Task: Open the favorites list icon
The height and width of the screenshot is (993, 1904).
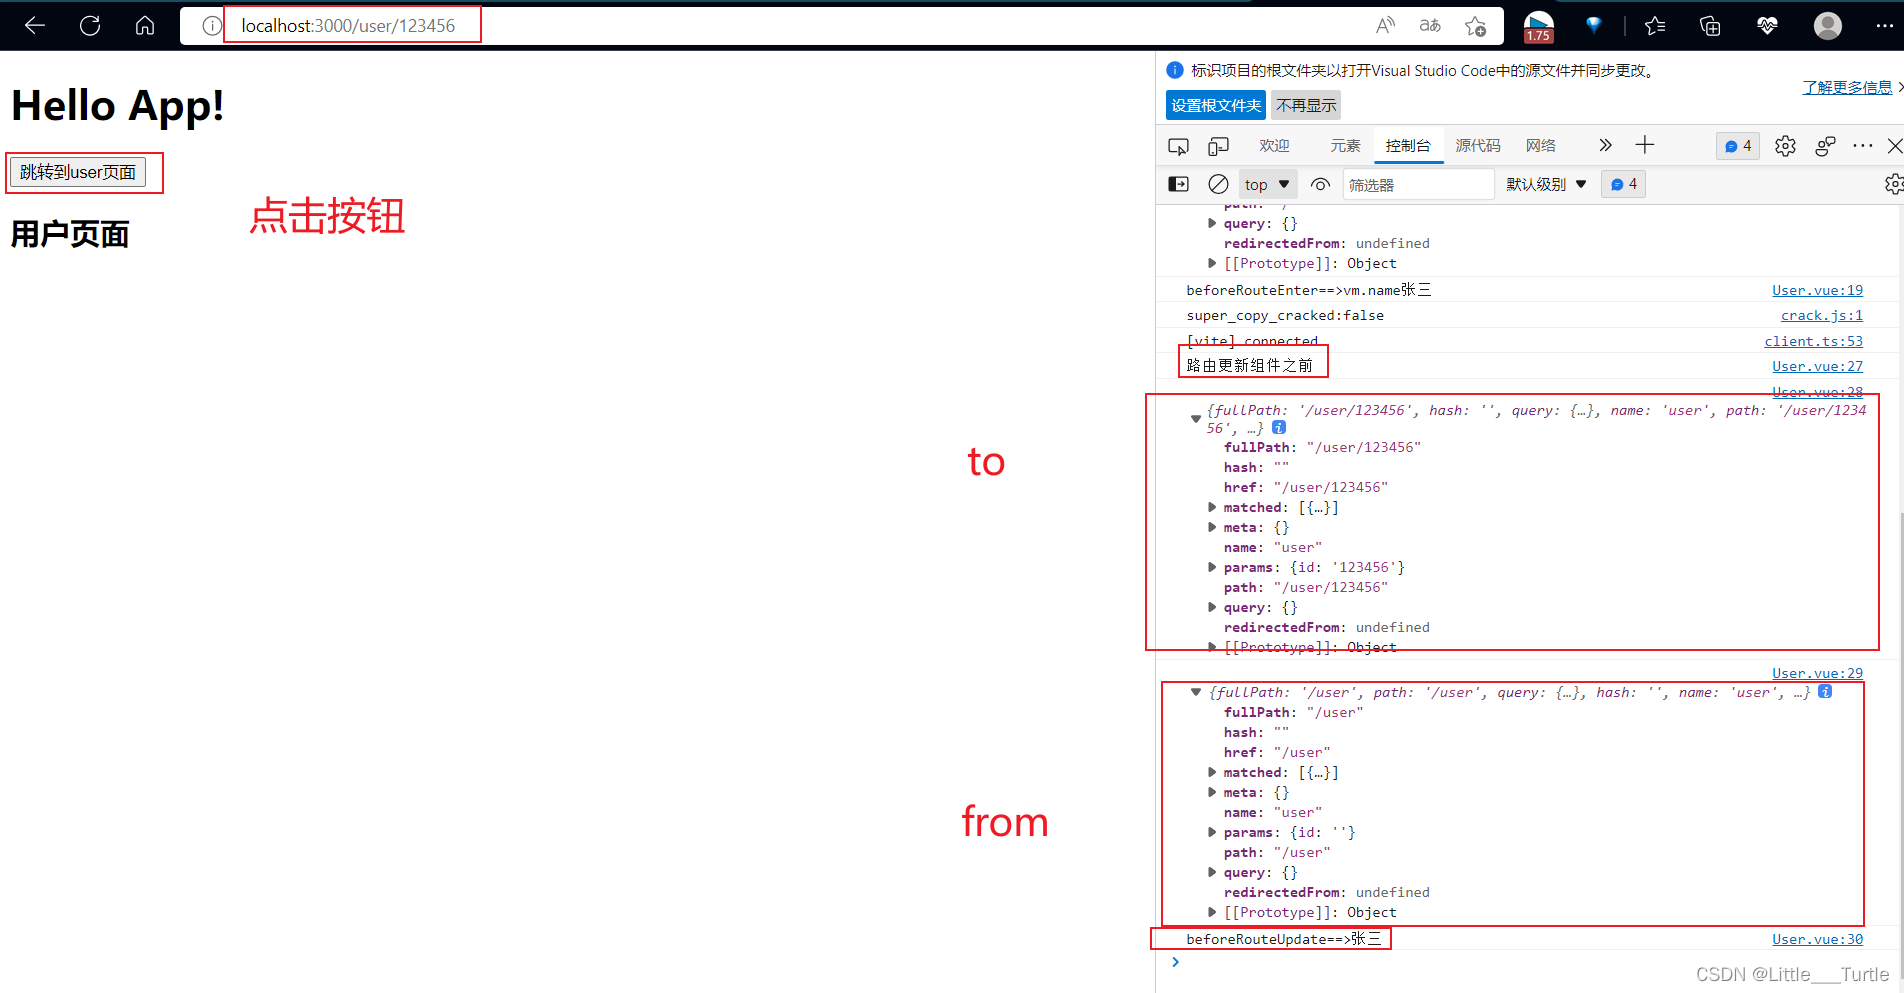Action: tap(1655, 26)
